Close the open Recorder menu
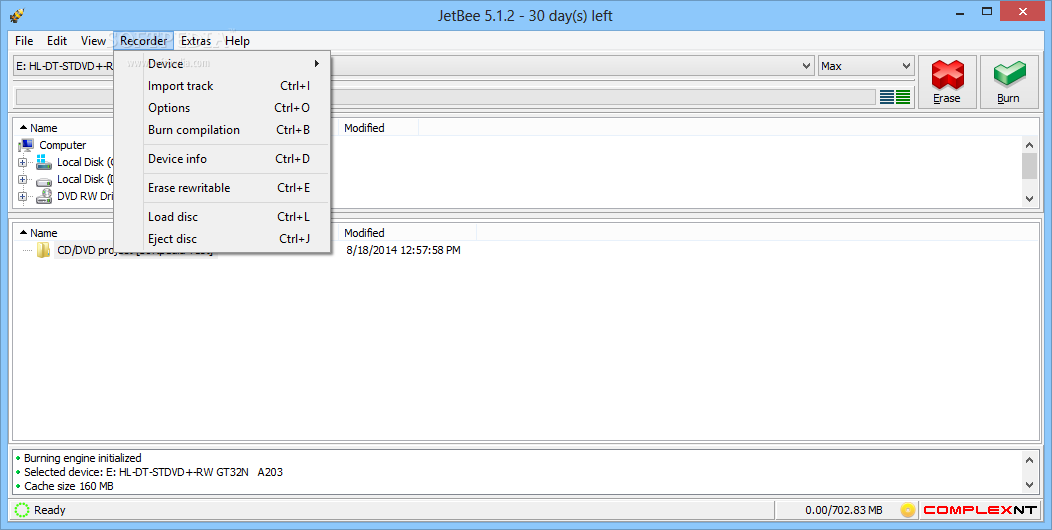 144,41
